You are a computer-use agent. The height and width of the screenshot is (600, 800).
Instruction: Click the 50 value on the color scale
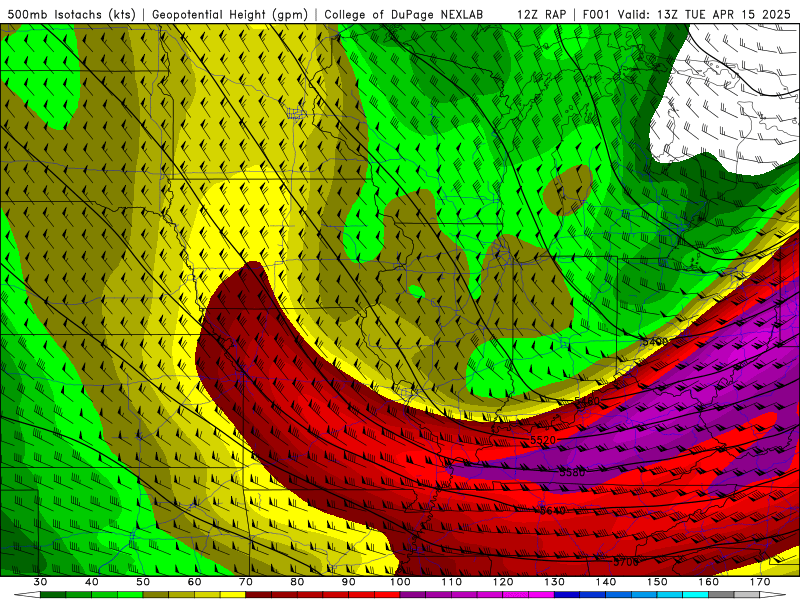pyautogui.click(x=143, y=582)
